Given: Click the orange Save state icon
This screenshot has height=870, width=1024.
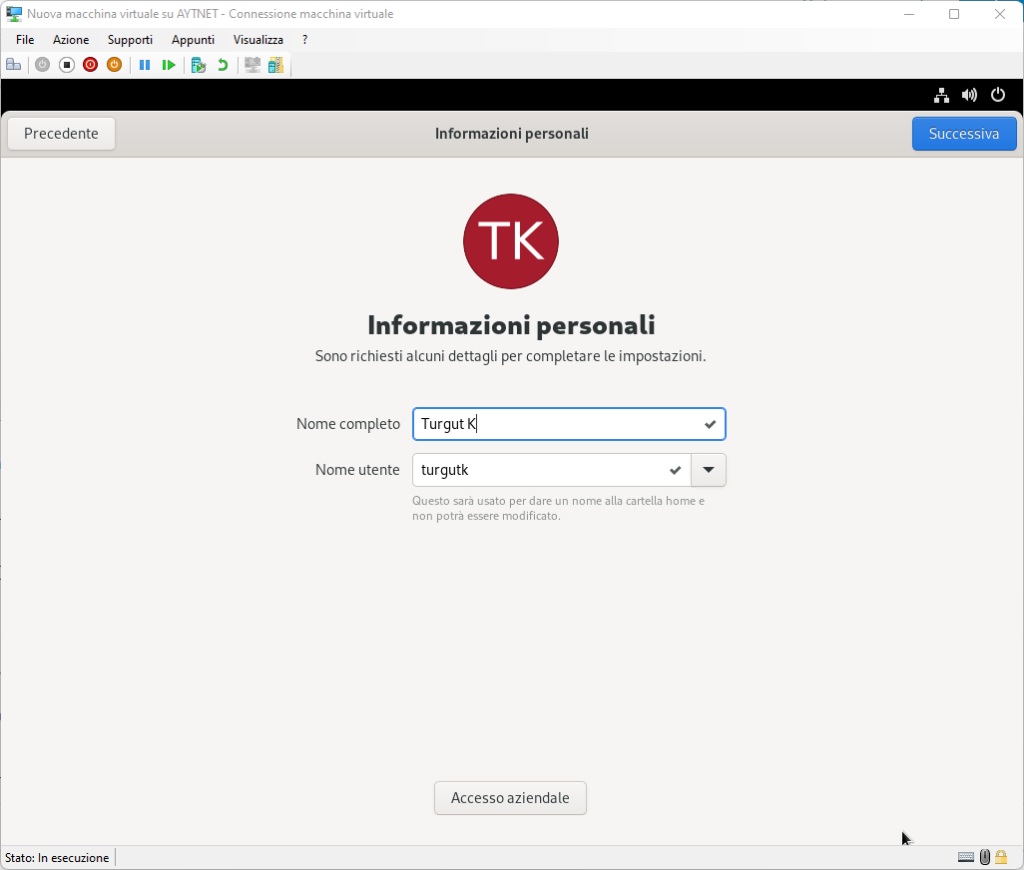Looking at the screenshot, I should click(114, 65).
